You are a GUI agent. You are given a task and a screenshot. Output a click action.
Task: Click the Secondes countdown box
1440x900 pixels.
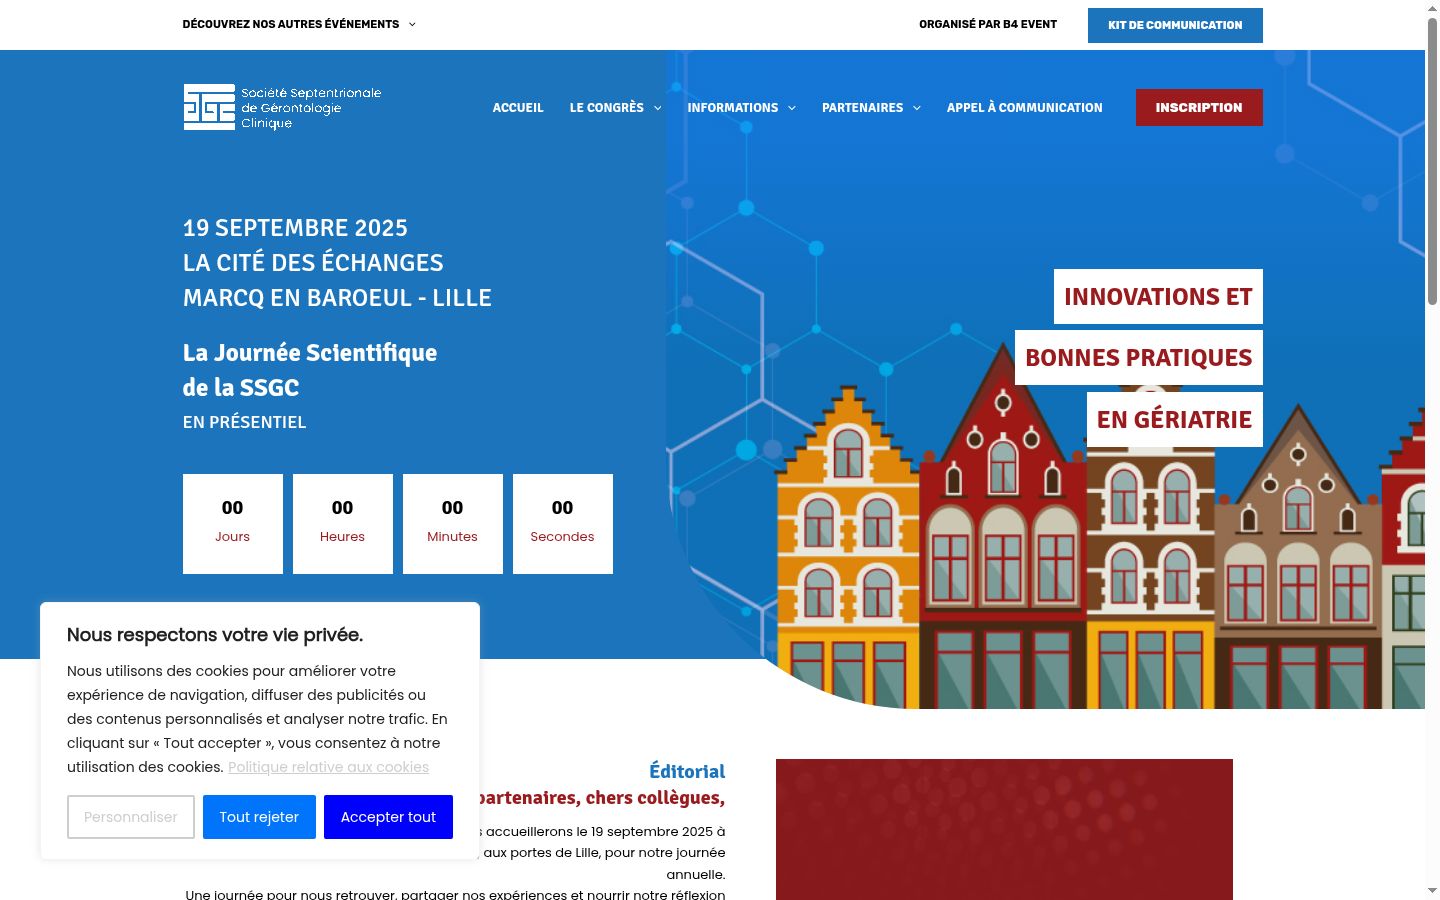[x=563, y=524]
